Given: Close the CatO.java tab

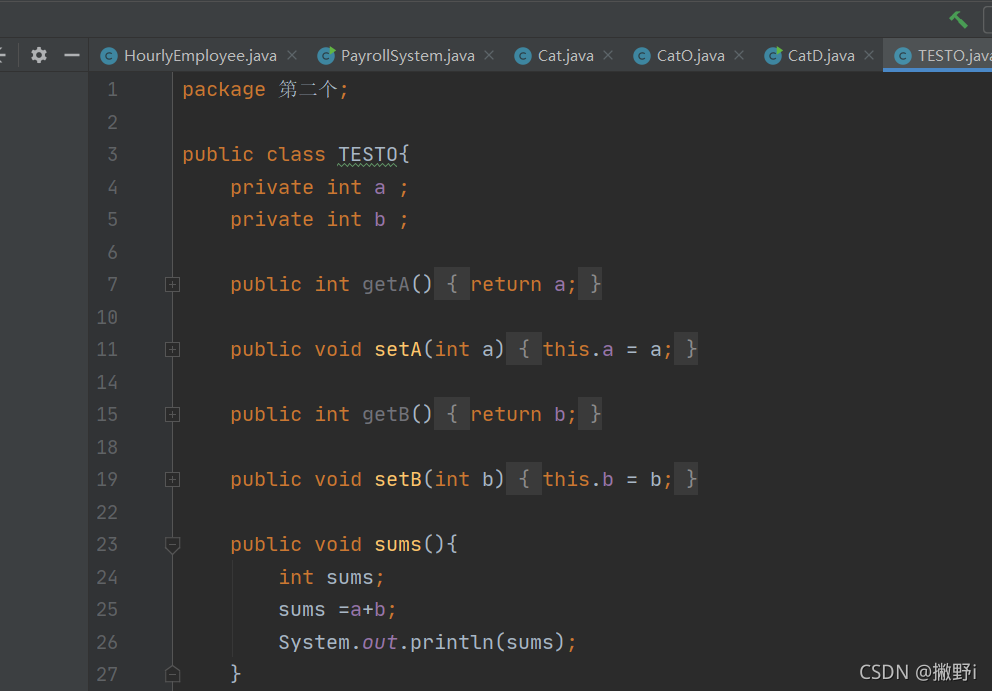Looking at the screenshot, I should (739, 55).
